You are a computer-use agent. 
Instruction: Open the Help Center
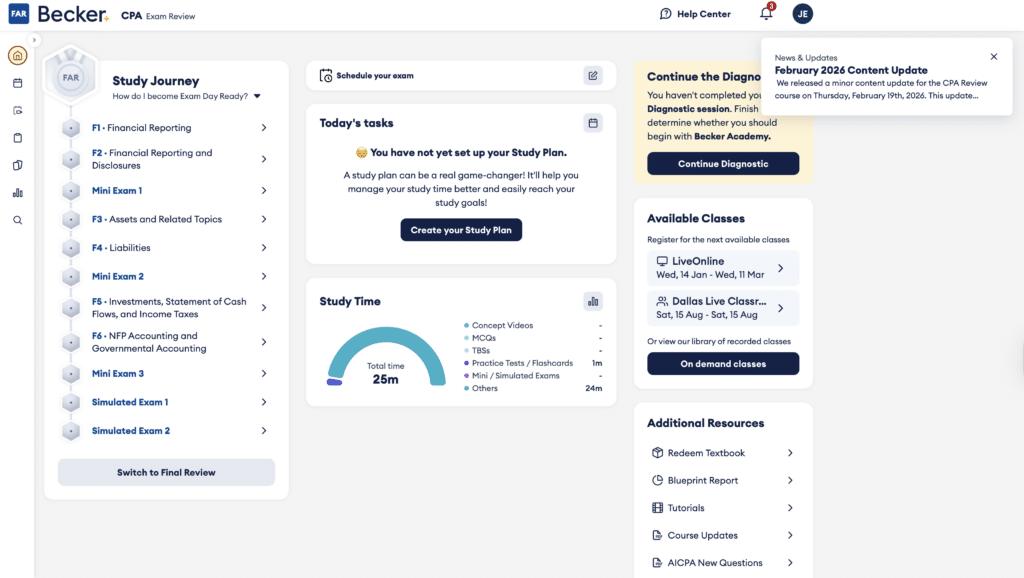[695, 13]
